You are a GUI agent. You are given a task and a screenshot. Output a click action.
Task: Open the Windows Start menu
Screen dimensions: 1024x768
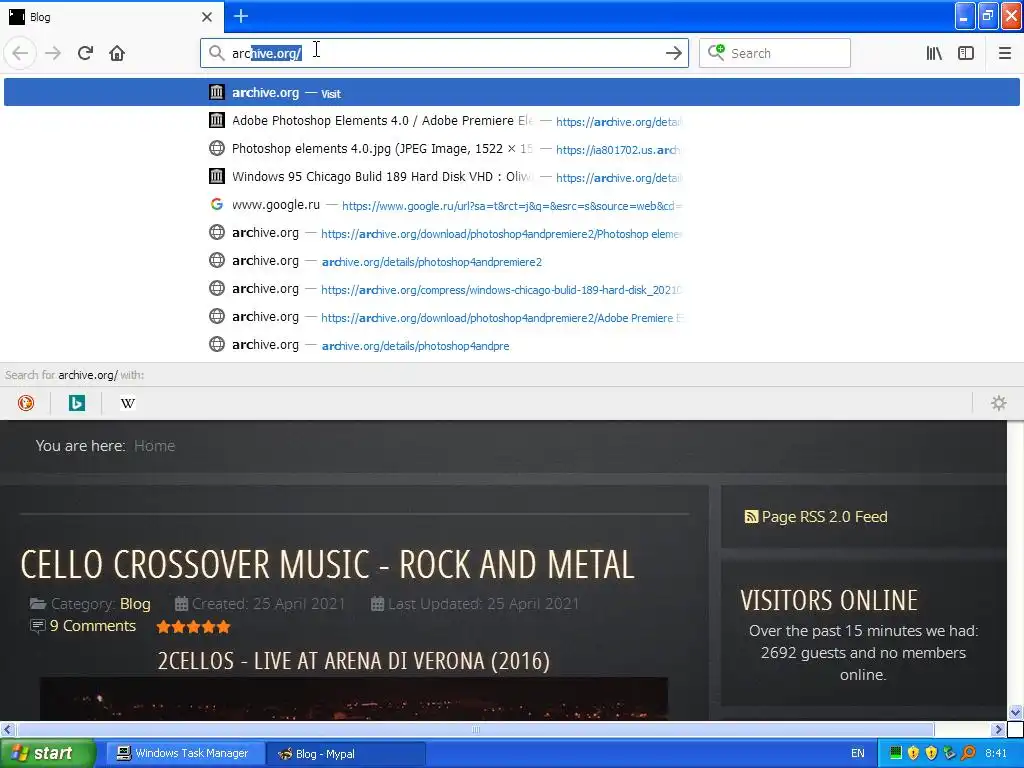click(x=48, y=753)
